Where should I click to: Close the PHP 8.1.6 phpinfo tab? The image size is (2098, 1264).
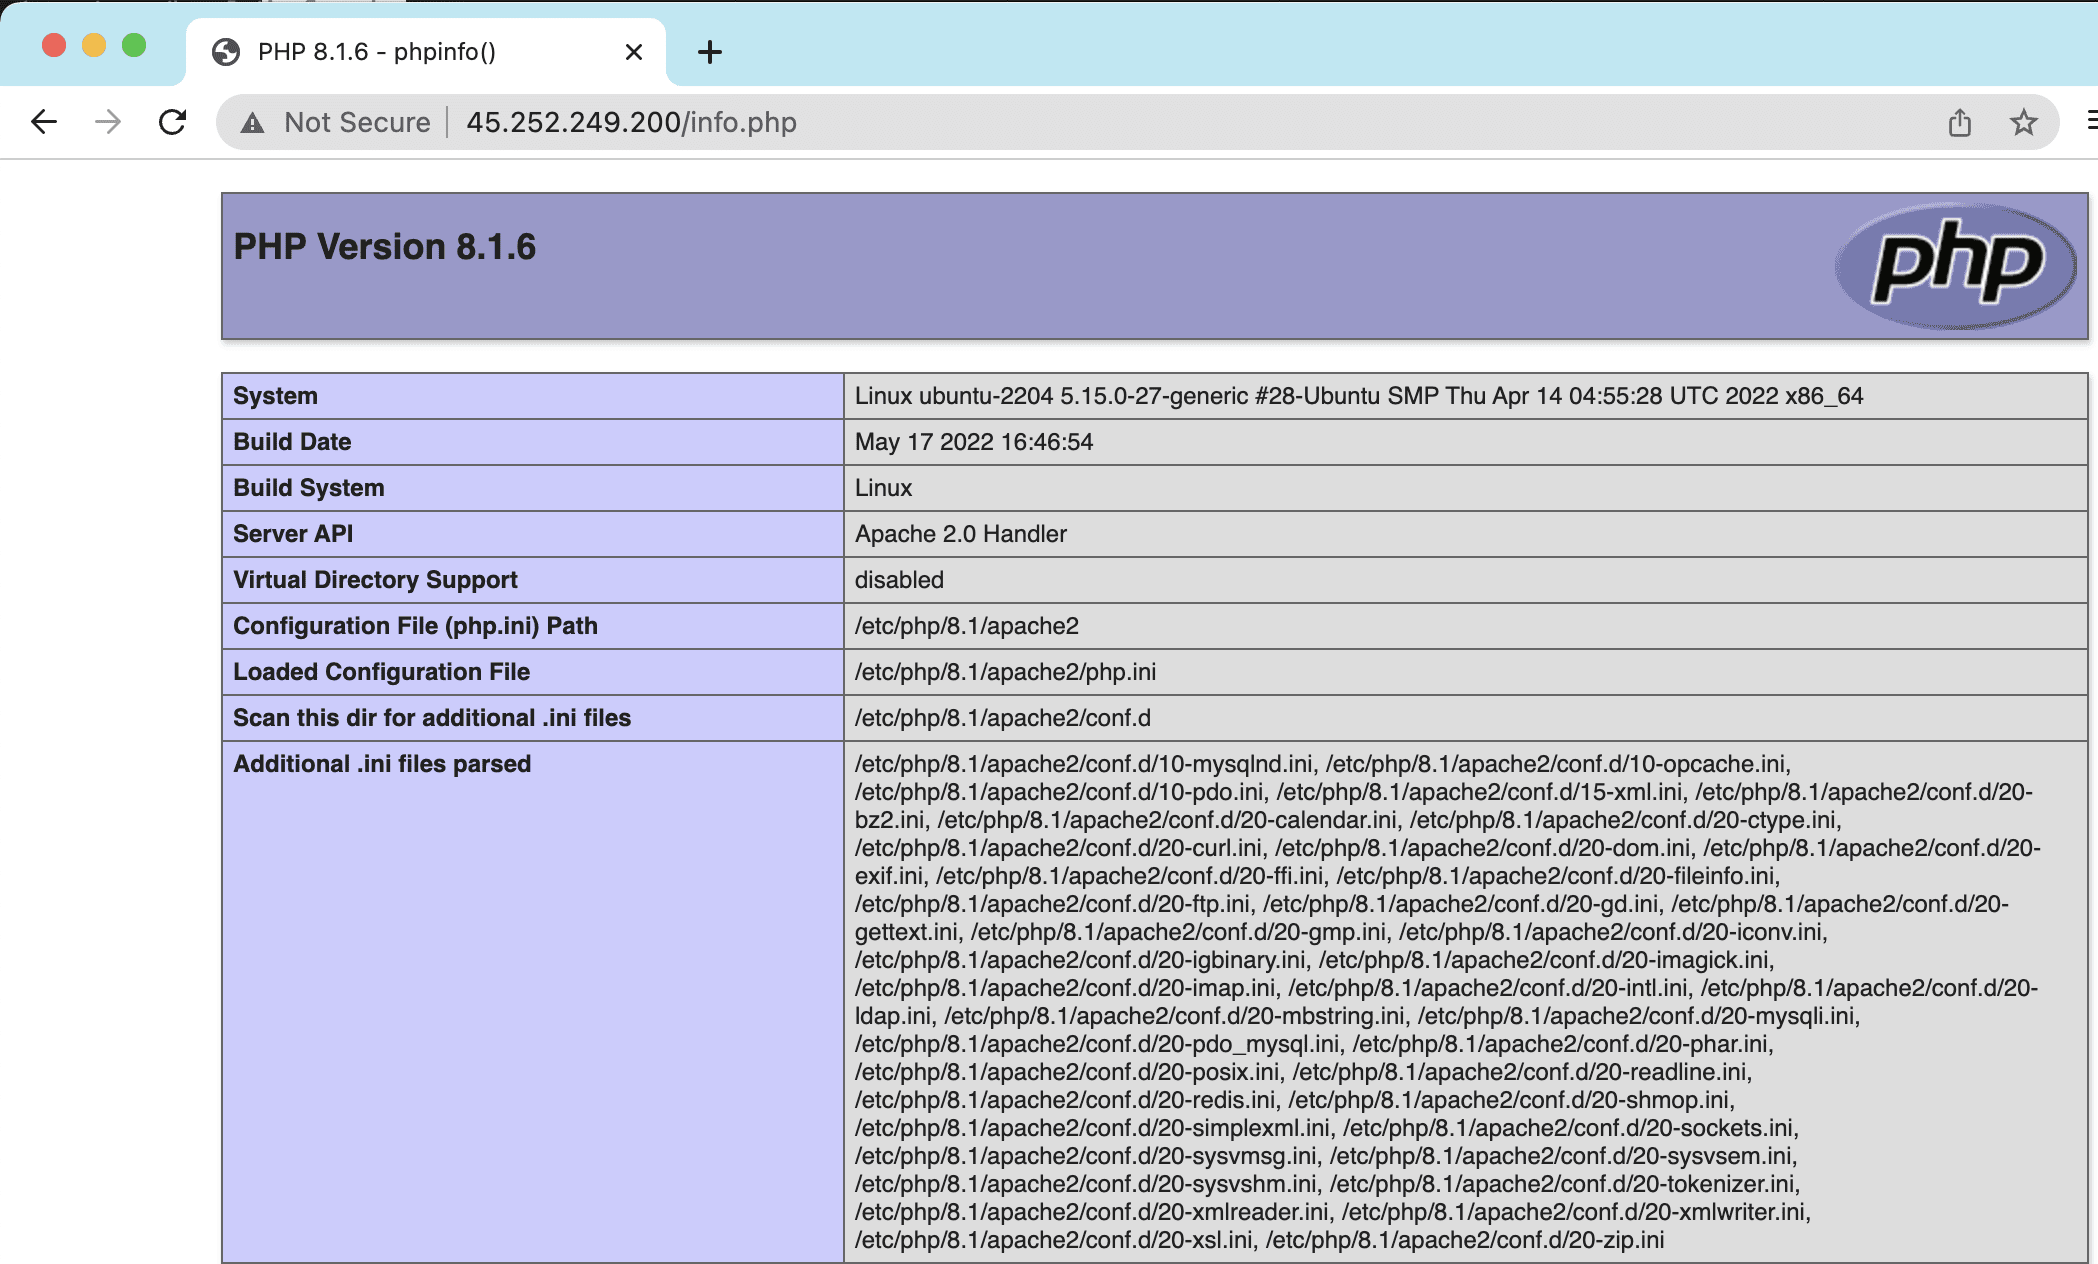[633, 52]
